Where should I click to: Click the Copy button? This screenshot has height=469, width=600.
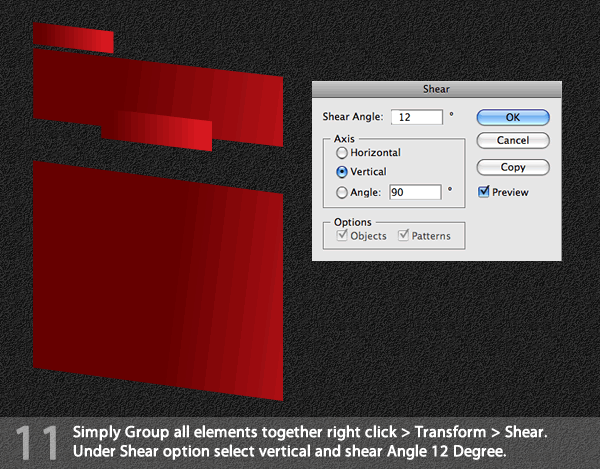[513, 167]
